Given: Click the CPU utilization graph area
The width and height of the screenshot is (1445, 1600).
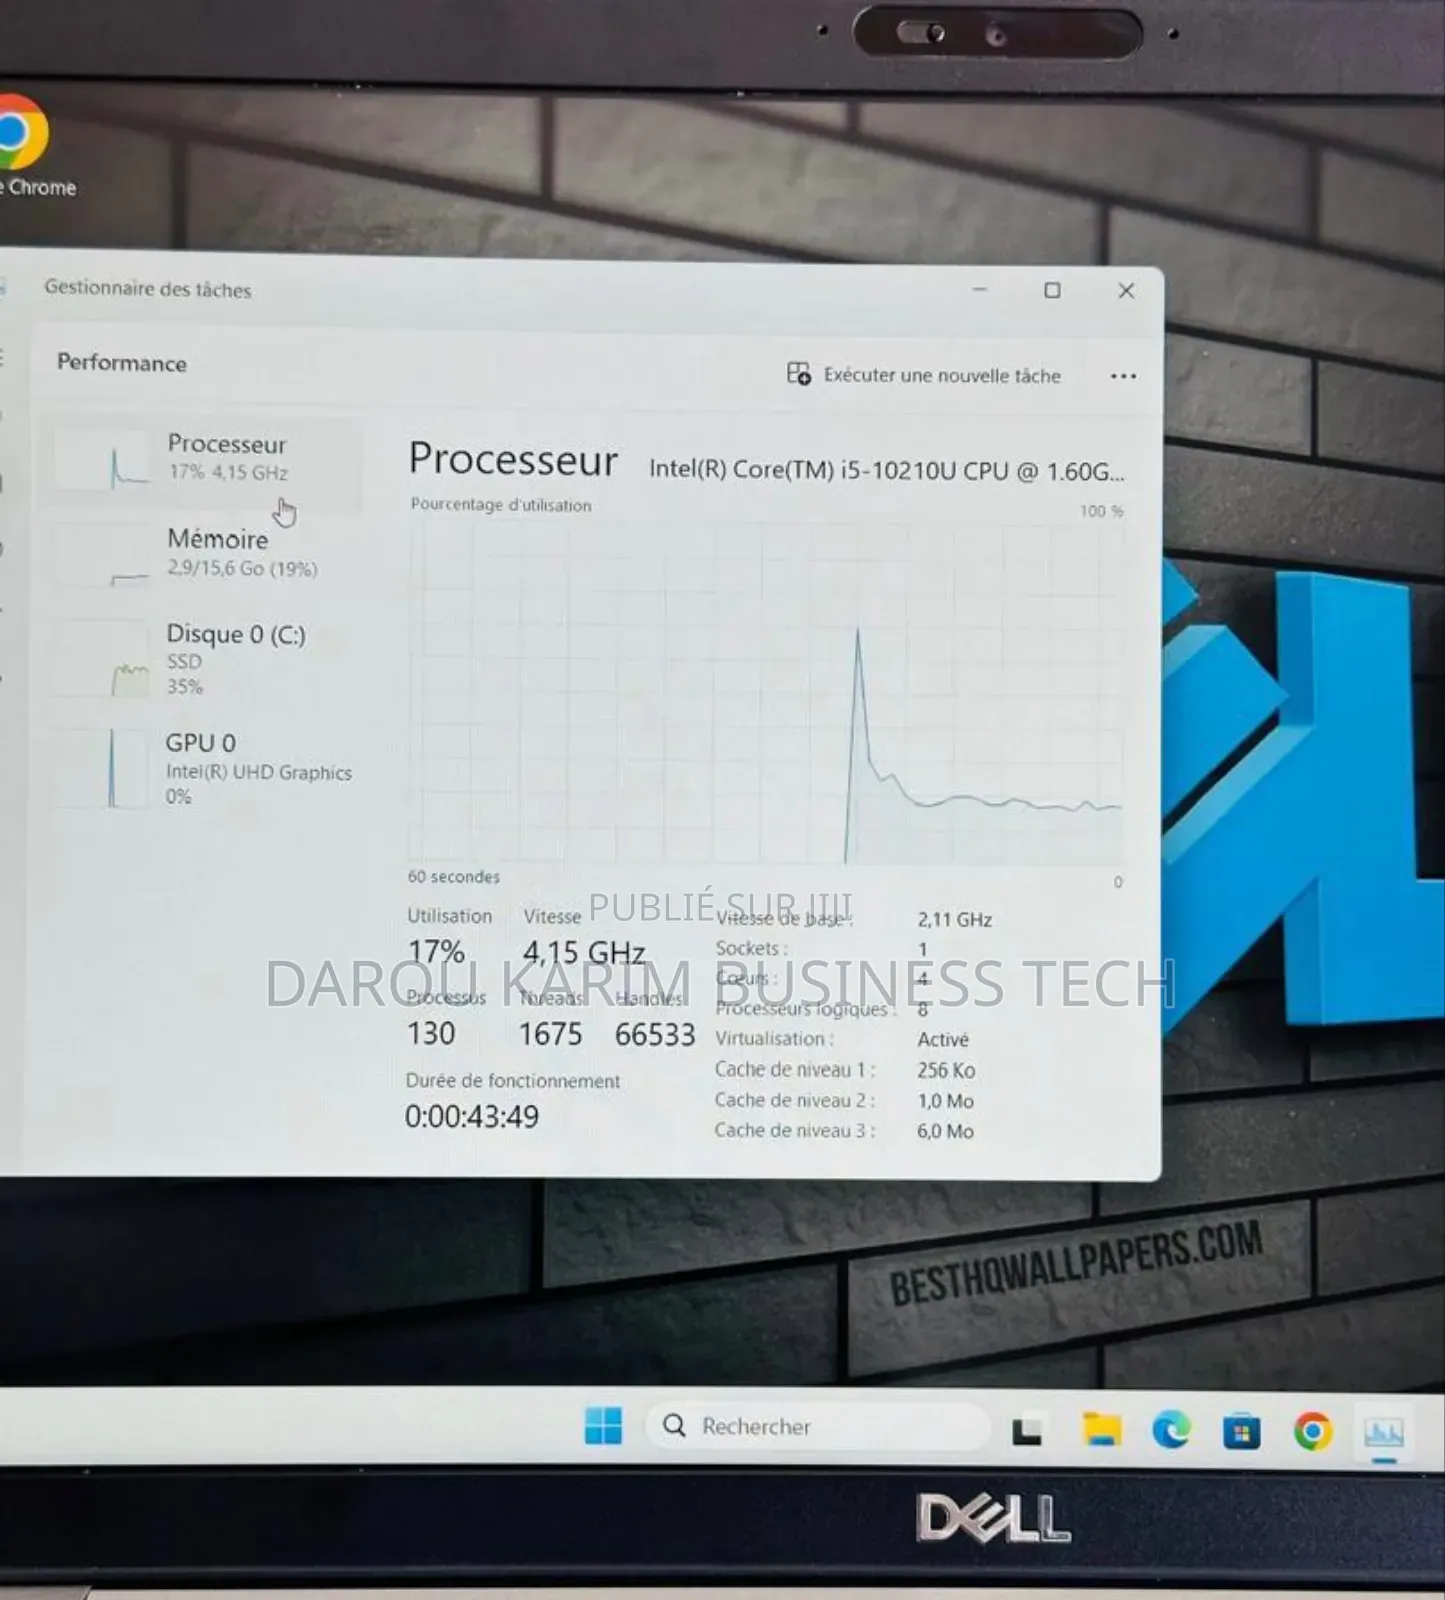Looking at the screenshot, I should [x=765, y=692].
